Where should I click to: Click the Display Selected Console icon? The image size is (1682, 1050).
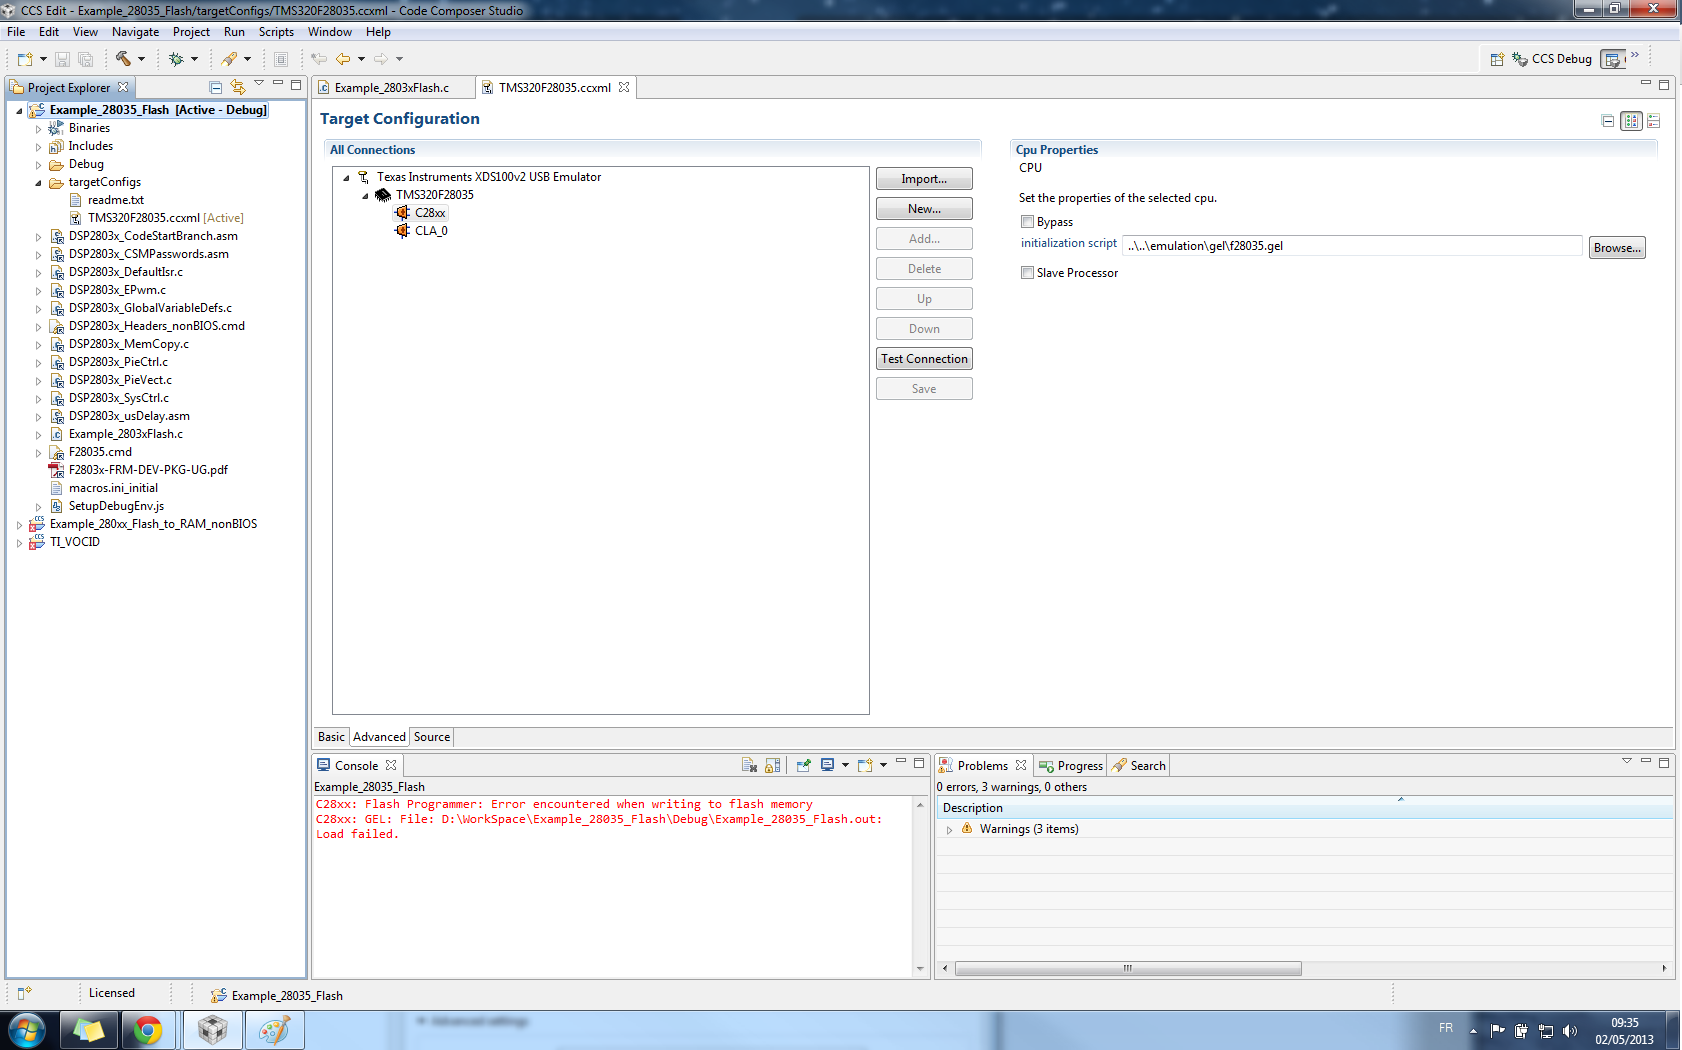pyautogui.click(x=827, y=765)
